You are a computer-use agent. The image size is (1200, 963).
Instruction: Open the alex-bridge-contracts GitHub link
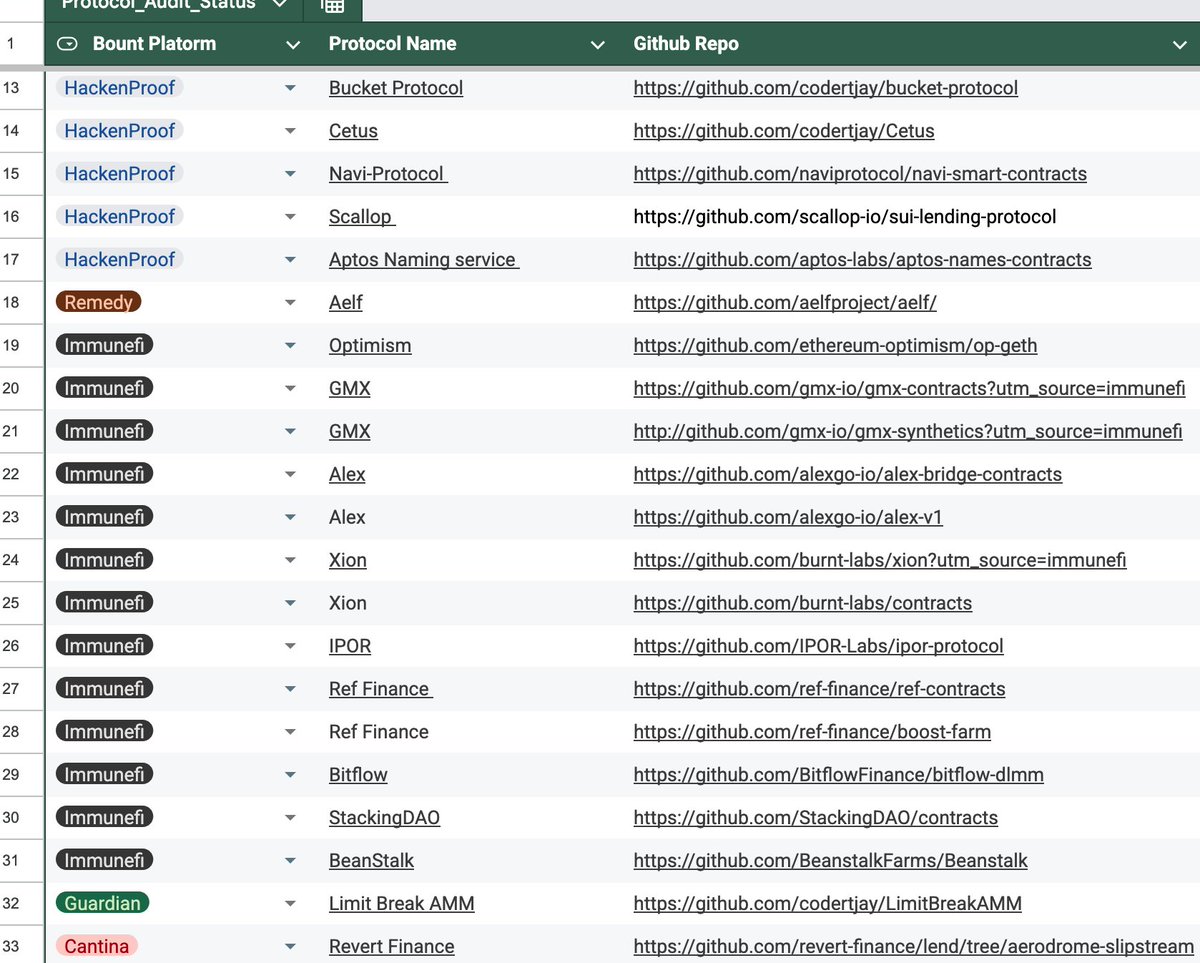click(x=848, y=475)
